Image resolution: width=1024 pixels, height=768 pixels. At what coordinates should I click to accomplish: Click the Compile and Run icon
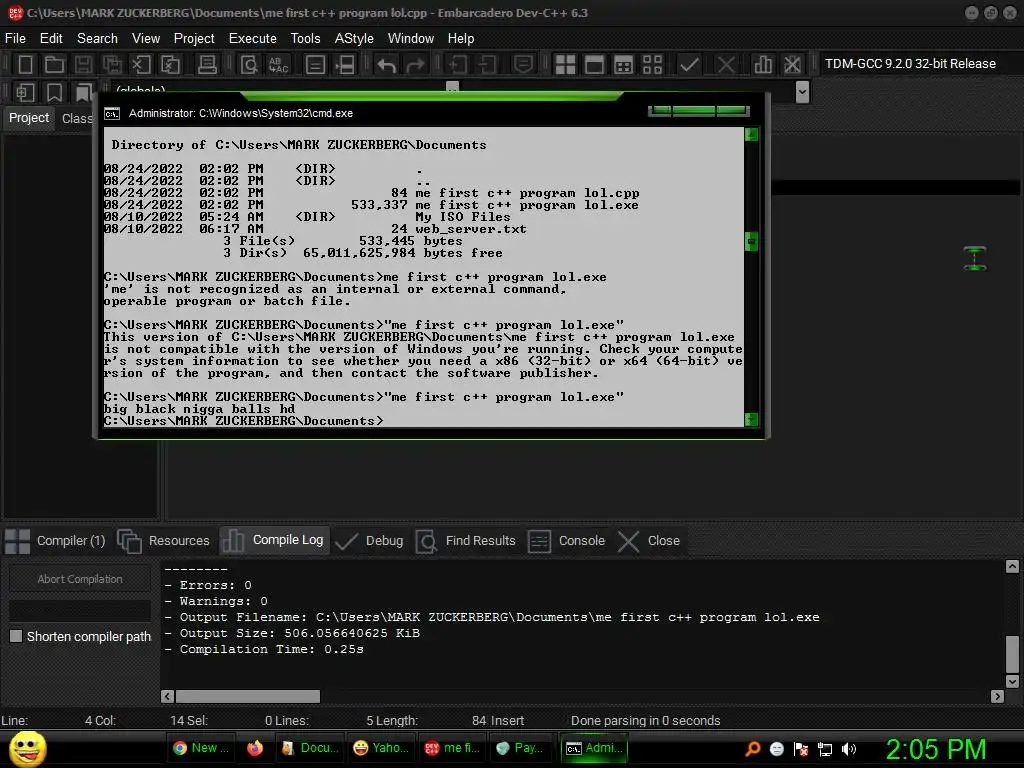point(624,64)
